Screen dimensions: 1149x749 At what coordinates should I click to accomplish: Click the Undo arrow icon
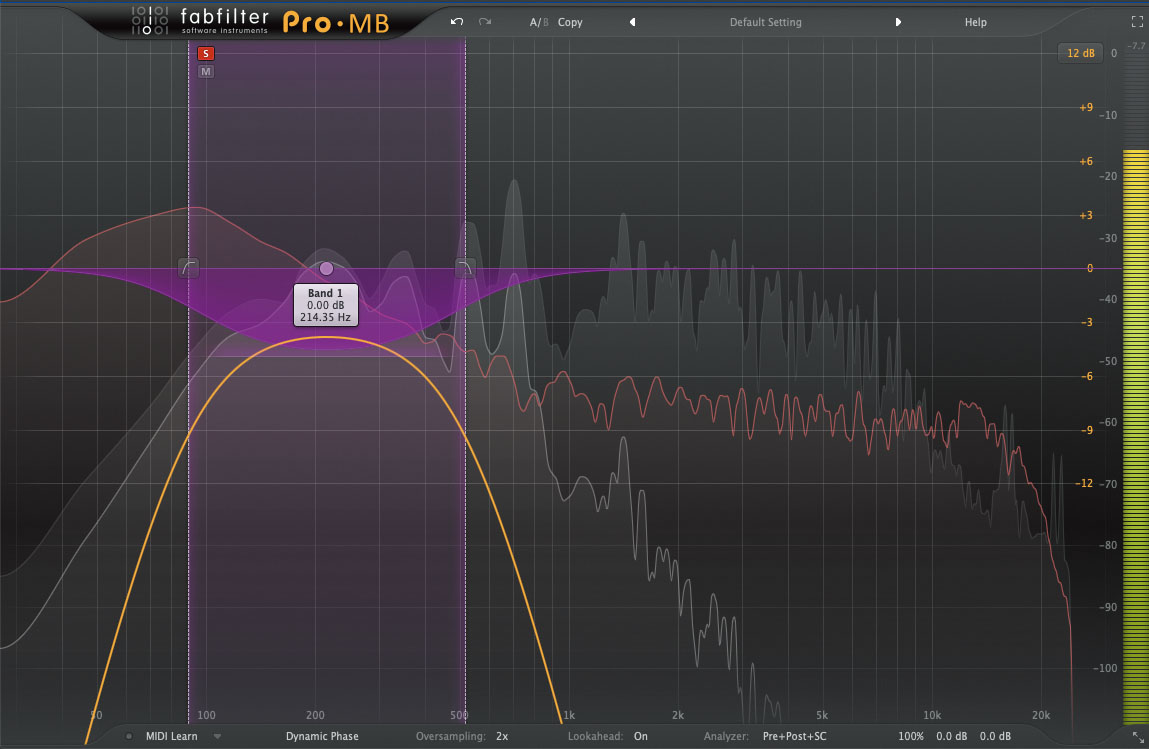coord(457,22)
